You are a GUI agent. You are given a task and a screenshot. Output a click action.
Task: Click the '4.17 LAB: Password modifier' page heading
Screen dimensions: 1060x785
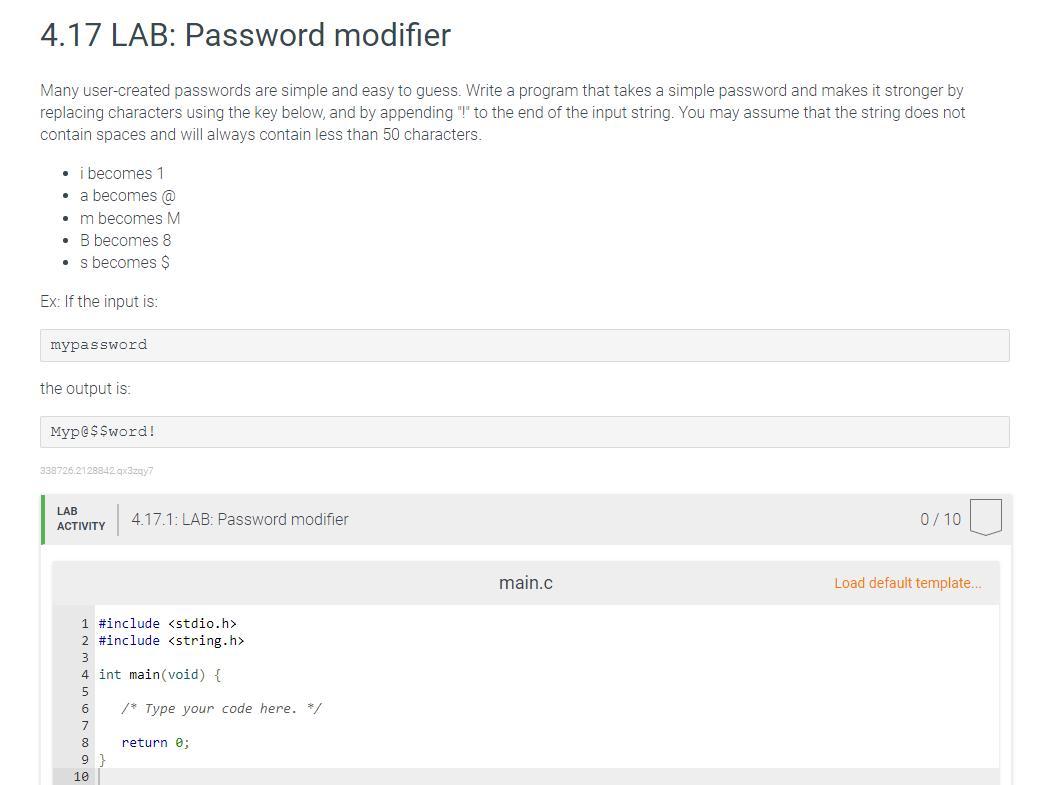(x=245, y=35)
